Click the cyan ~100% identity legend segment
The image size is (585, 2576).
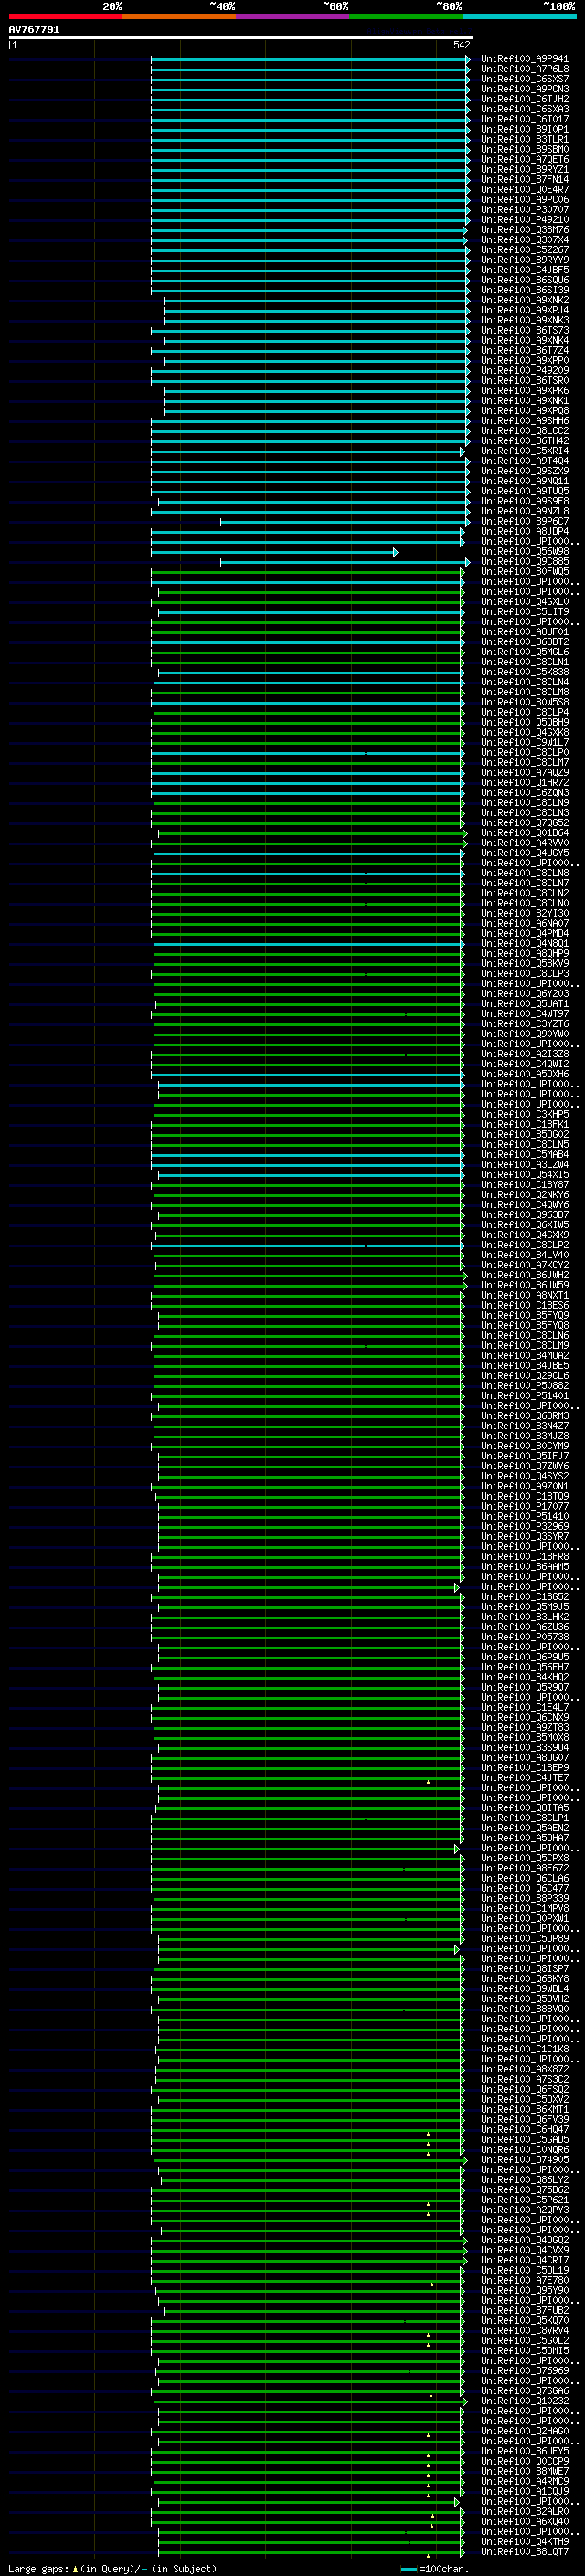[x=519, y=16]
